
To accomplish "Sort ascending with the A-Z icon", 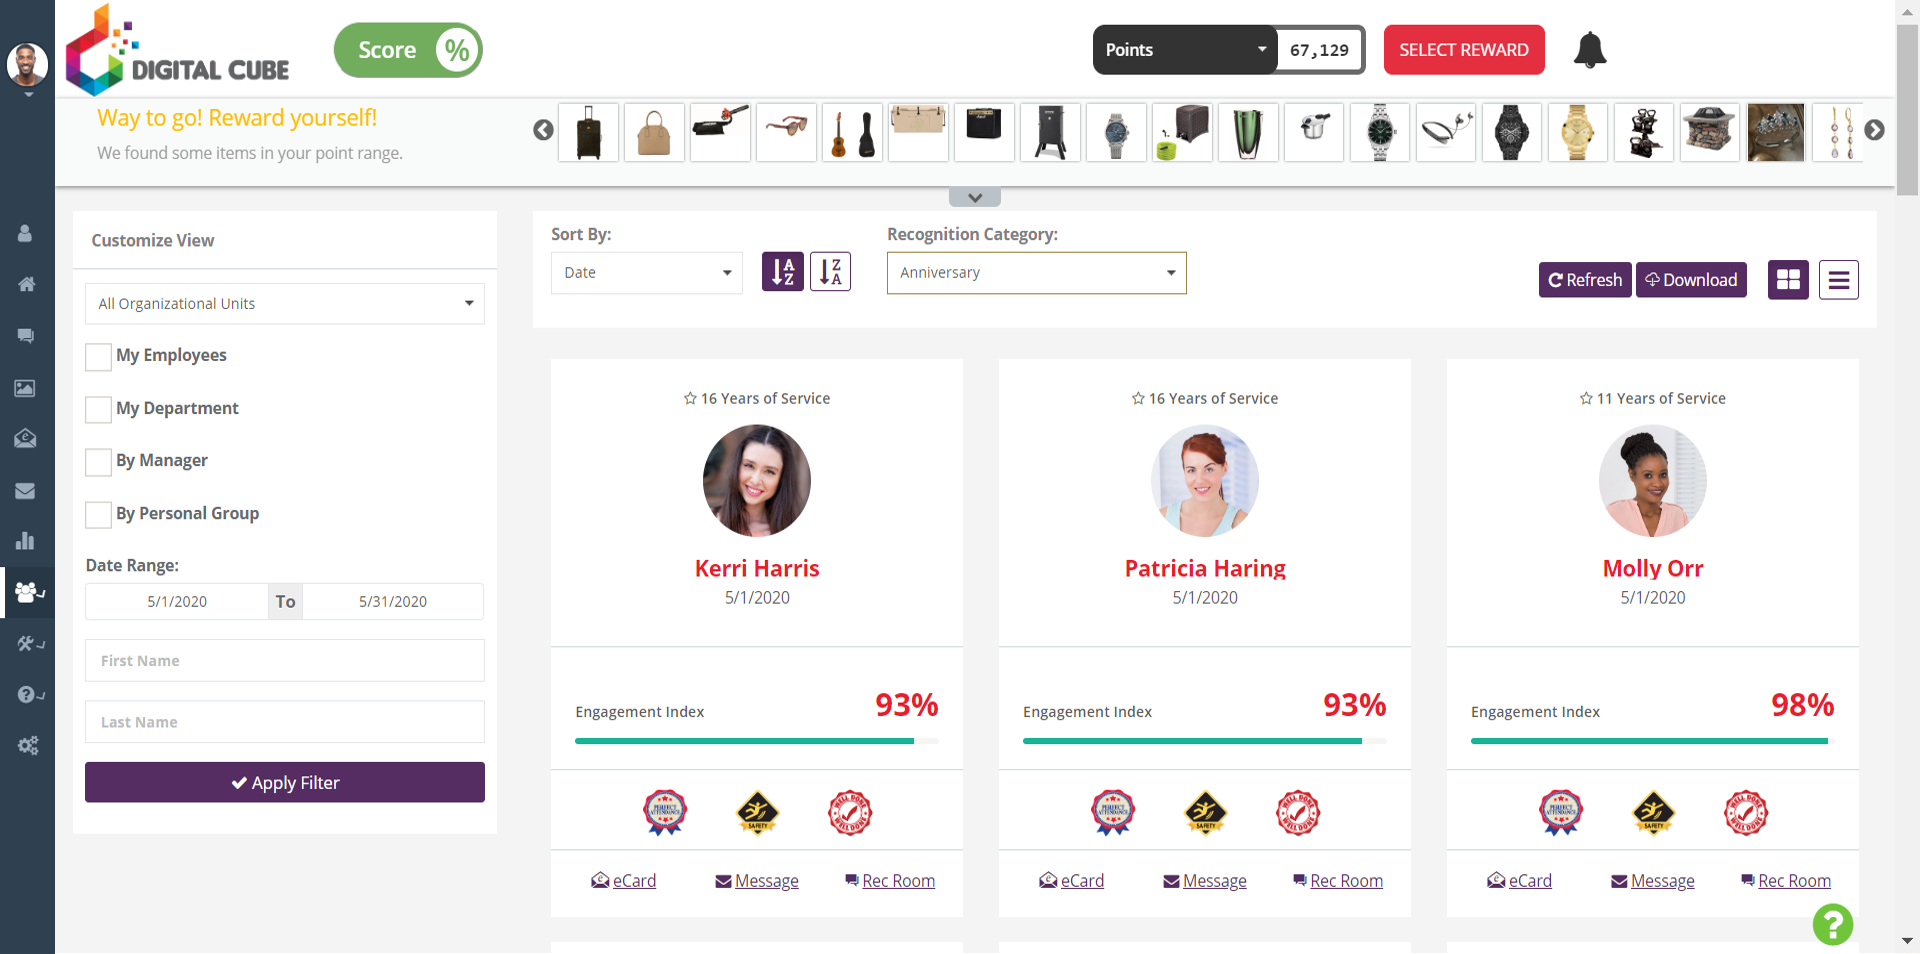I will [x=783, y=272].
